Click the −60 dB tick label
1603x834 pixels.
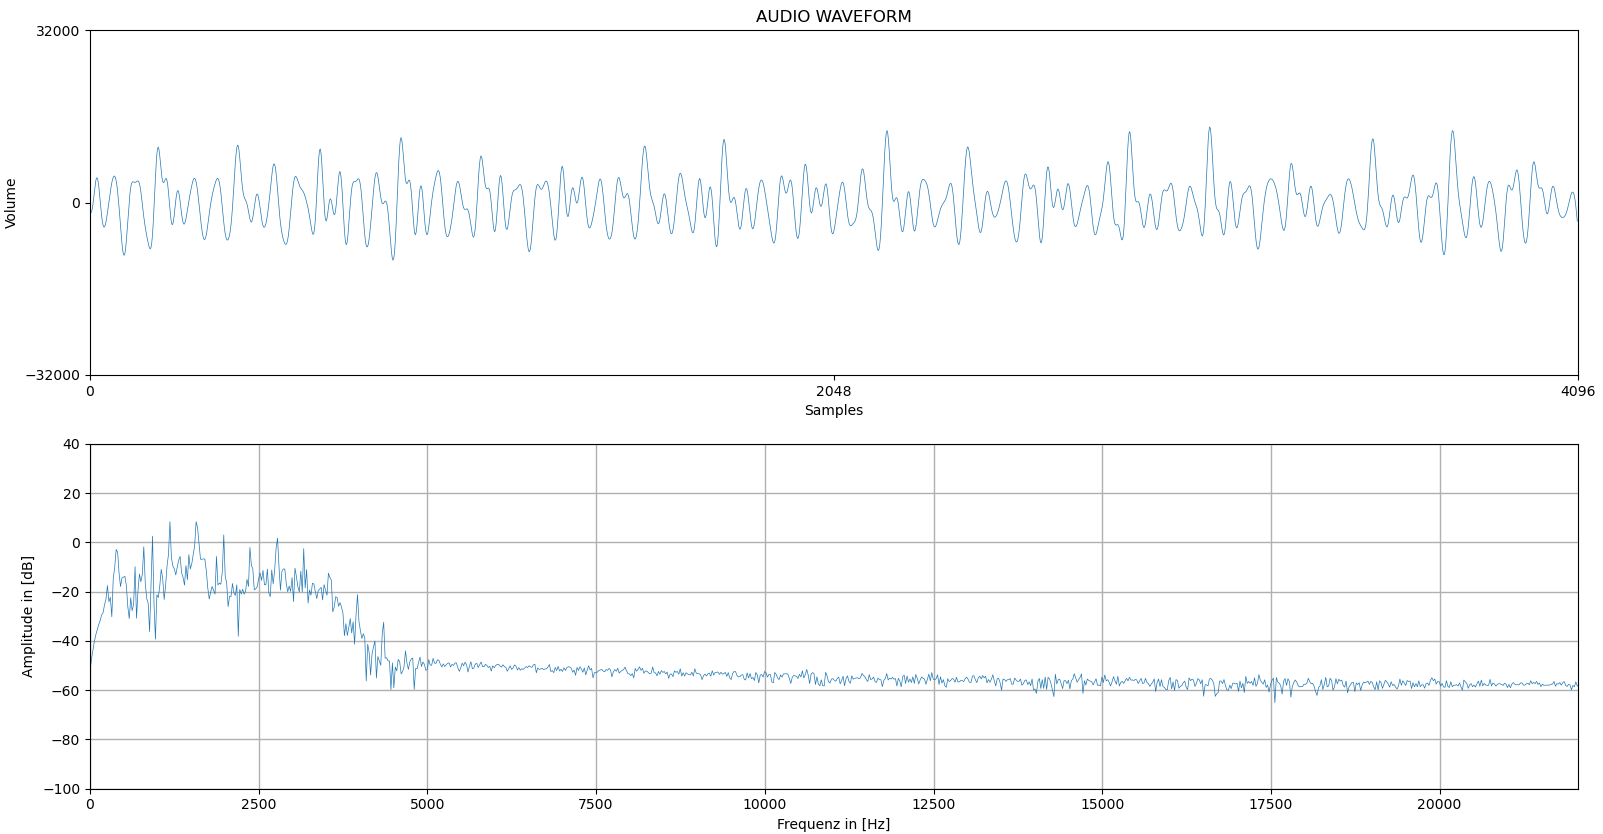pos(67,691)
